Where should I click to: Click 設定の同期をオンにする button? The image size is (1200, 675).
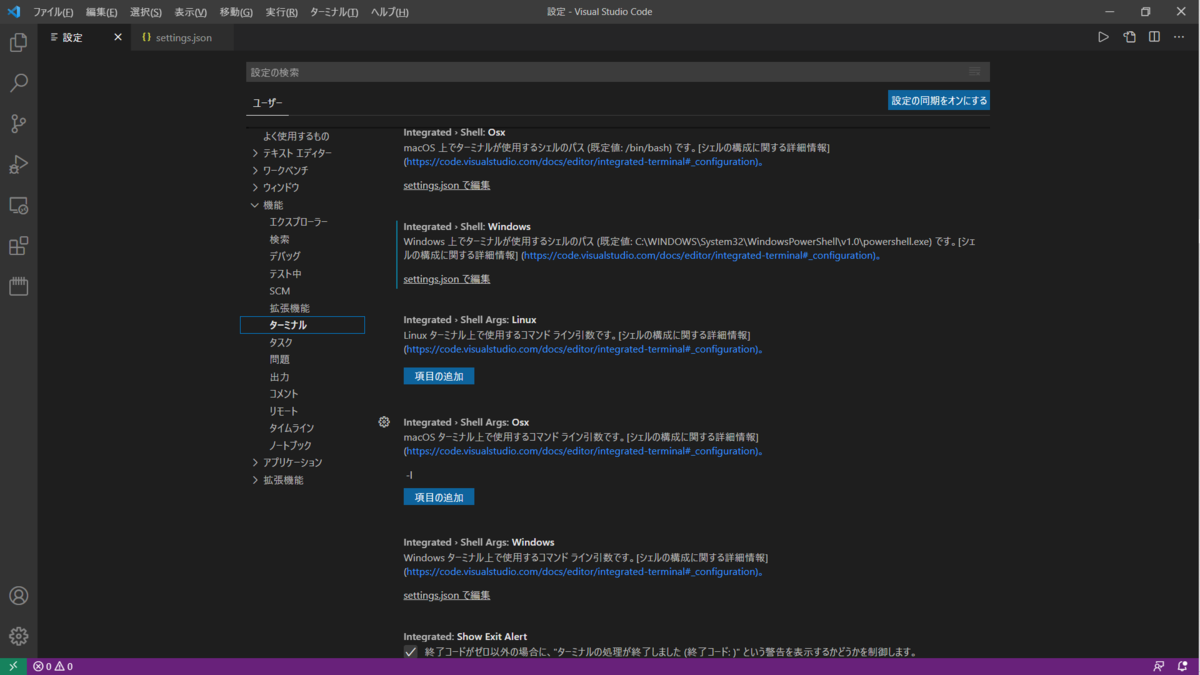[x=939, y=100]
